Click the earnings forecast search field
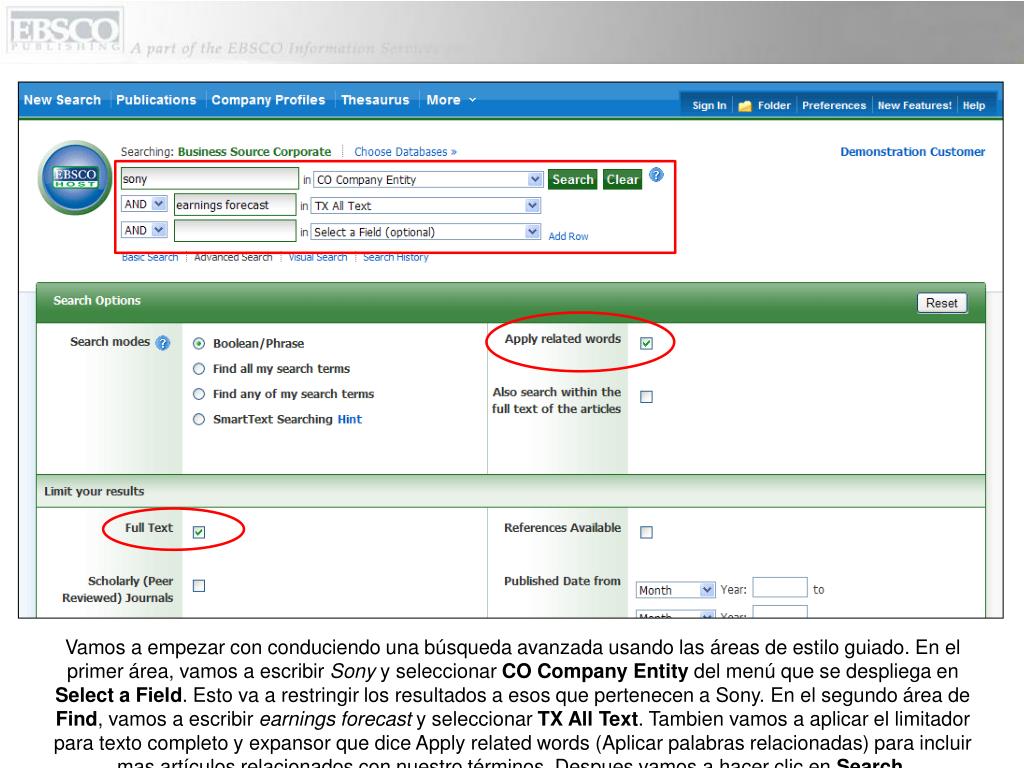 [234, 205]
